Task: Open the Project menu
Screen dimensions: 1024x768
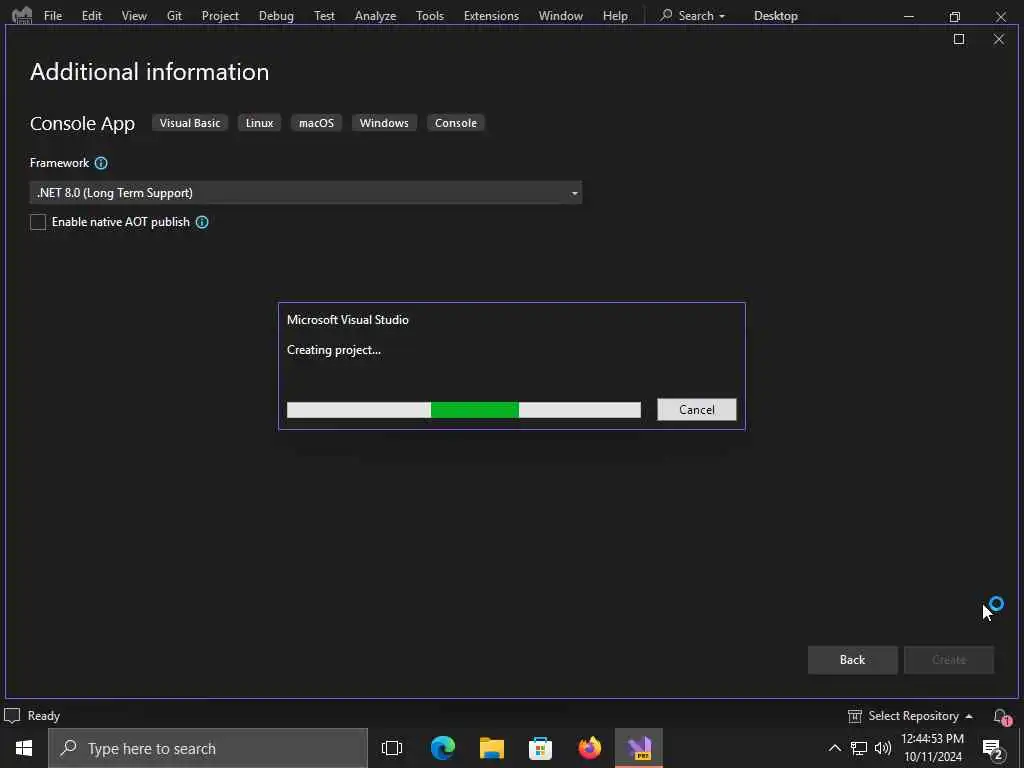Action: 220,16
